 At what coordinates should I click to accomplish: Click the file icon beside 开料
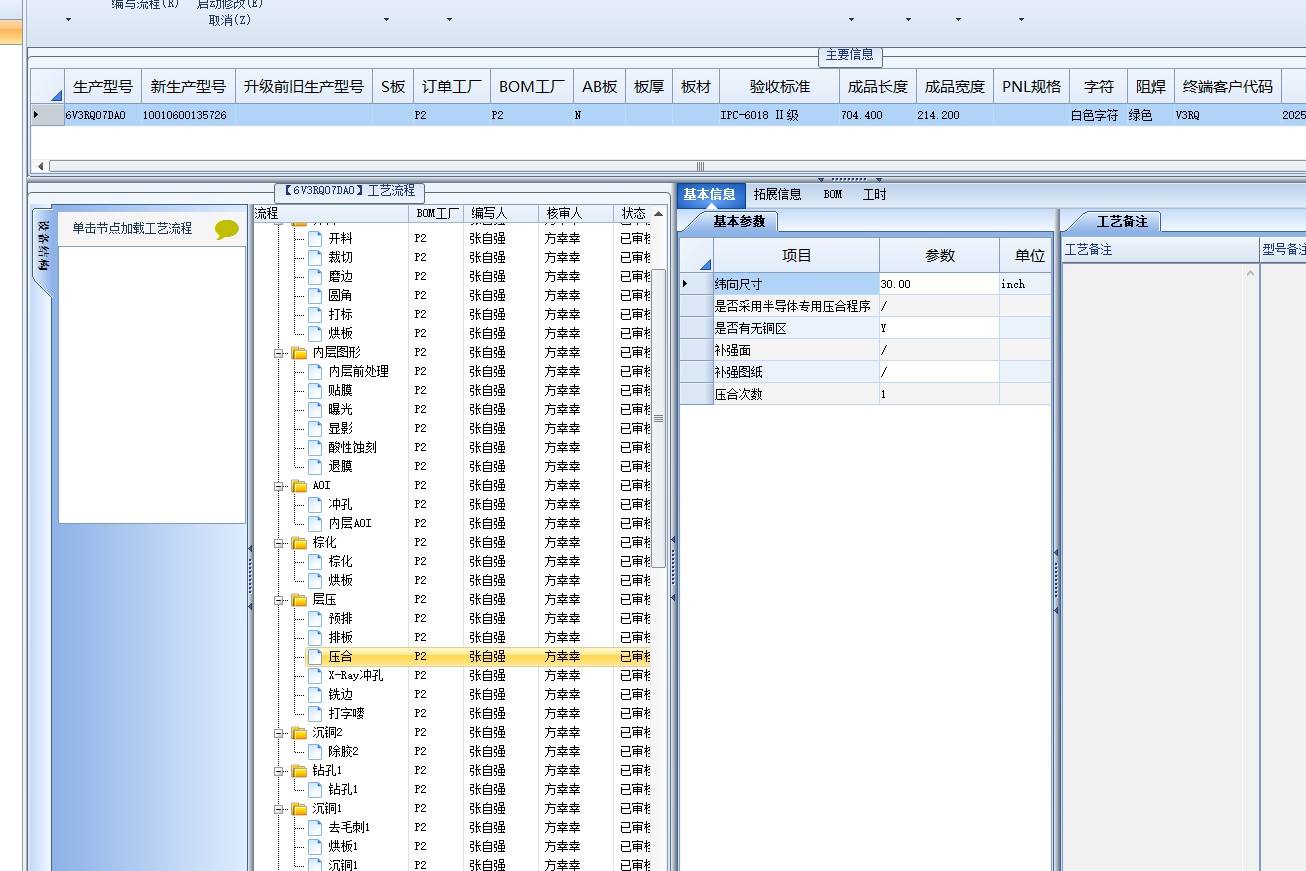(315, 238)
